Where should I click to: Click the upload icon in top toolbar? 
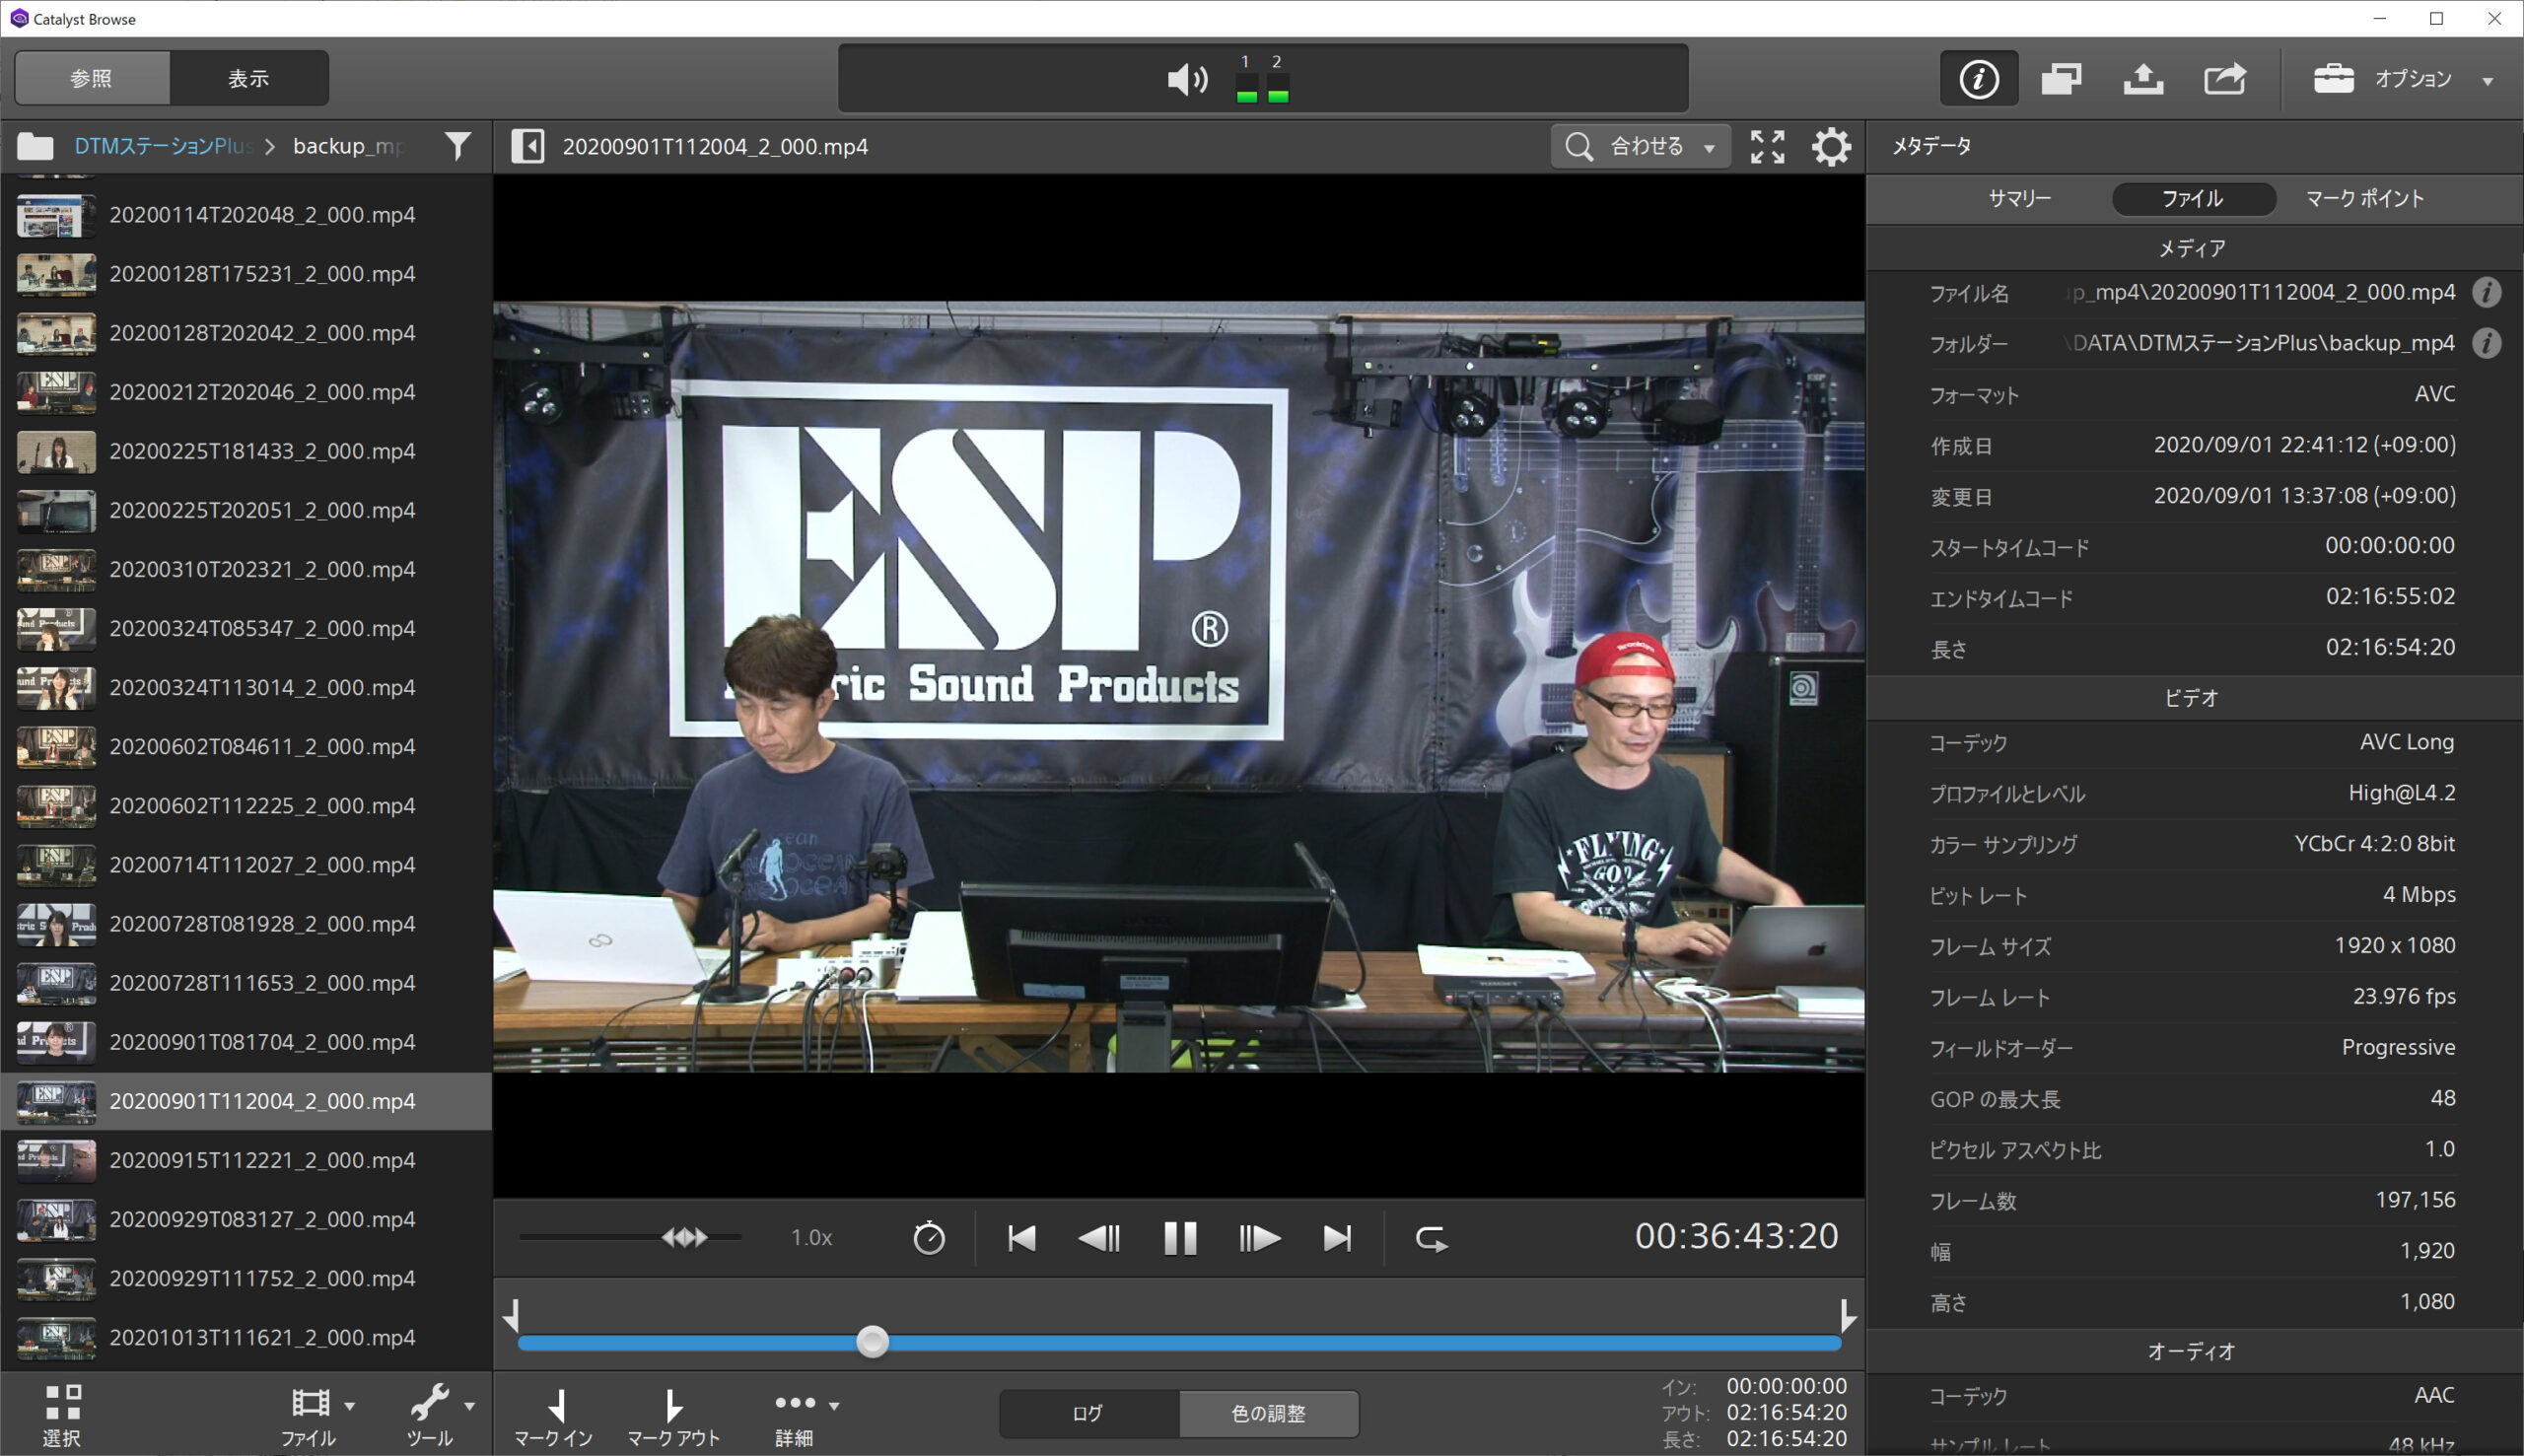(2143, 78)
